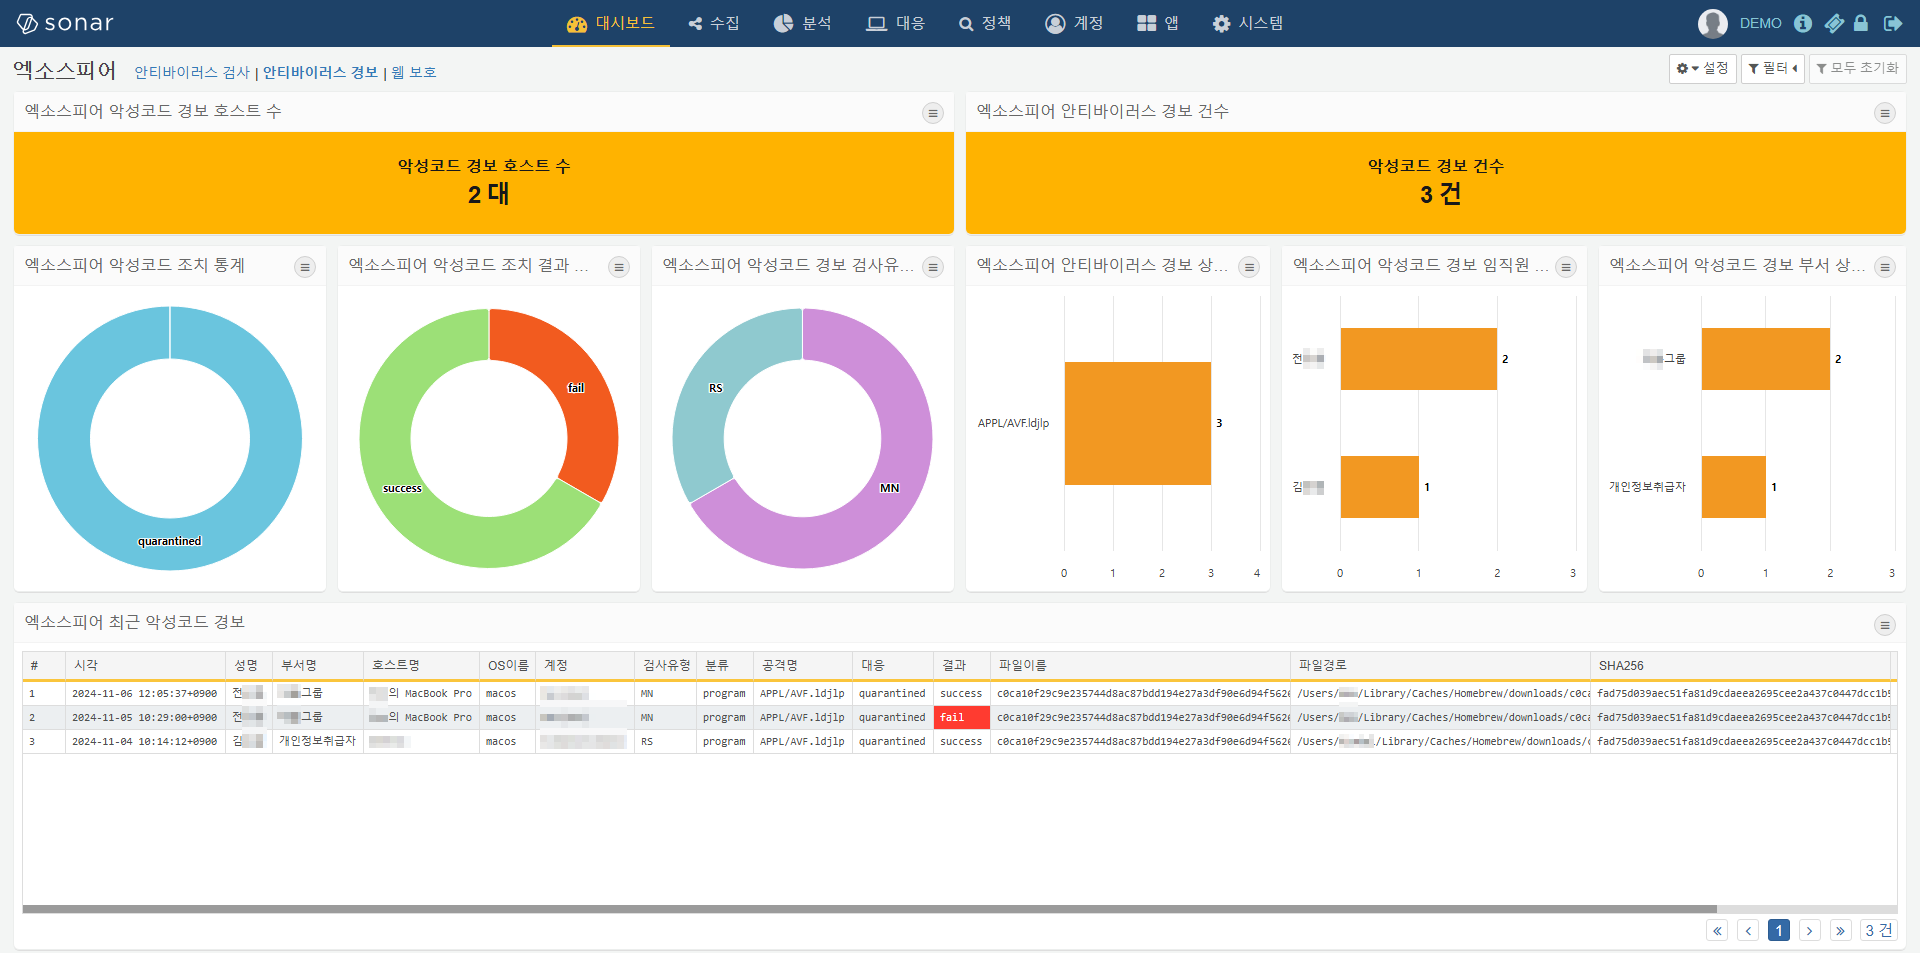Open menu of 안티바이러스 경보 상 panel
The image size is (1920, 953).
click(x=1249, y=267)
